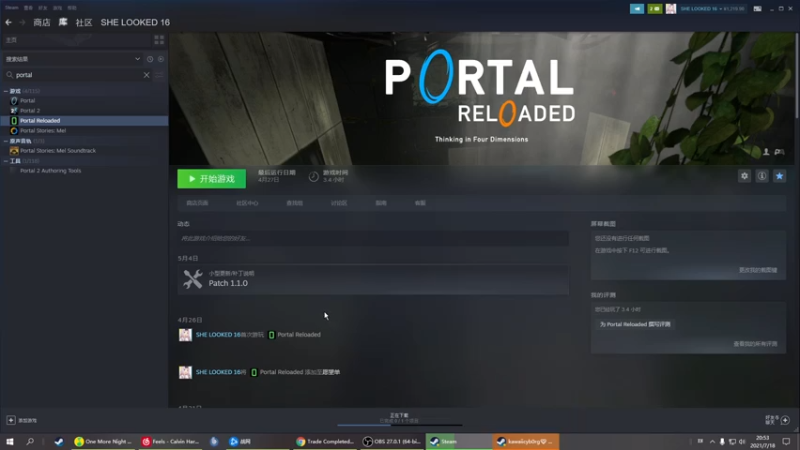Click 为 Portal Reloaded 撰写评测 review button
Viewport: 800px width, 450px height.
point(635,324)
